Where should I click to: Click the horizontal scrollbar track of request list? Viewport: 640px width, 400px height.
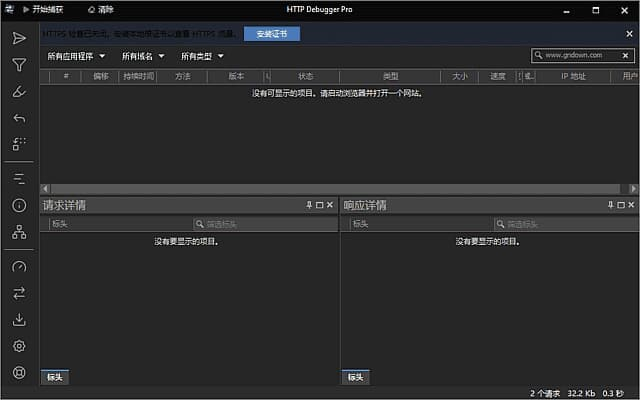336,189
